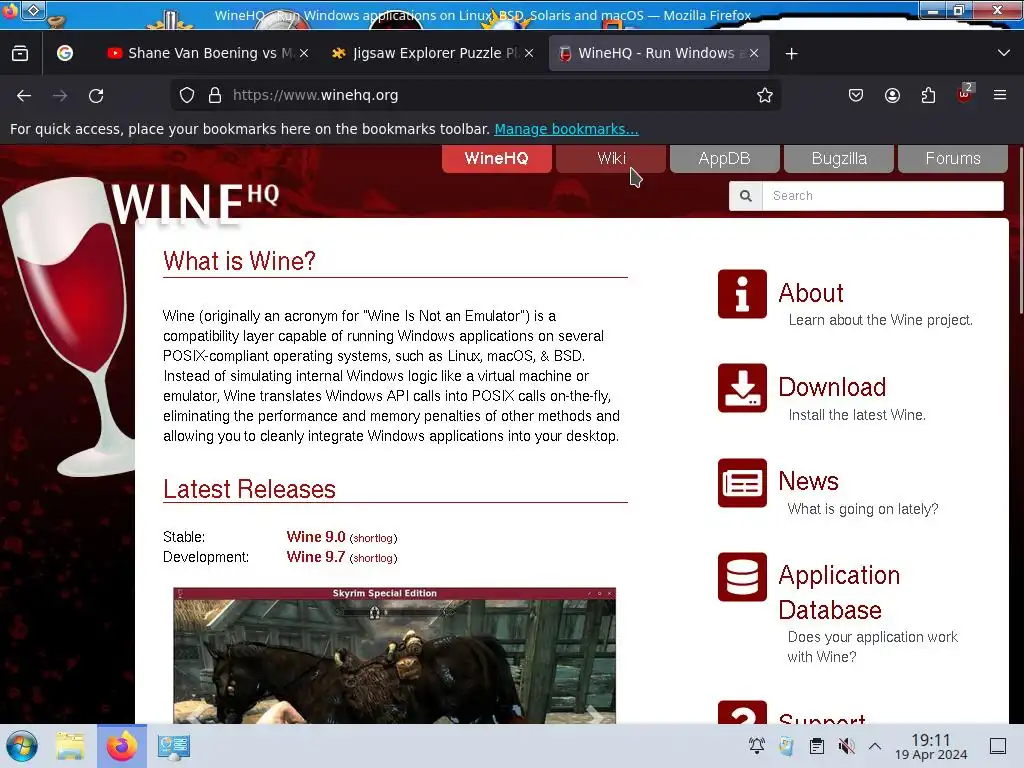This screenshot has width=1024, height=768.
Task: Reload the current page
Action: point(96,96)
